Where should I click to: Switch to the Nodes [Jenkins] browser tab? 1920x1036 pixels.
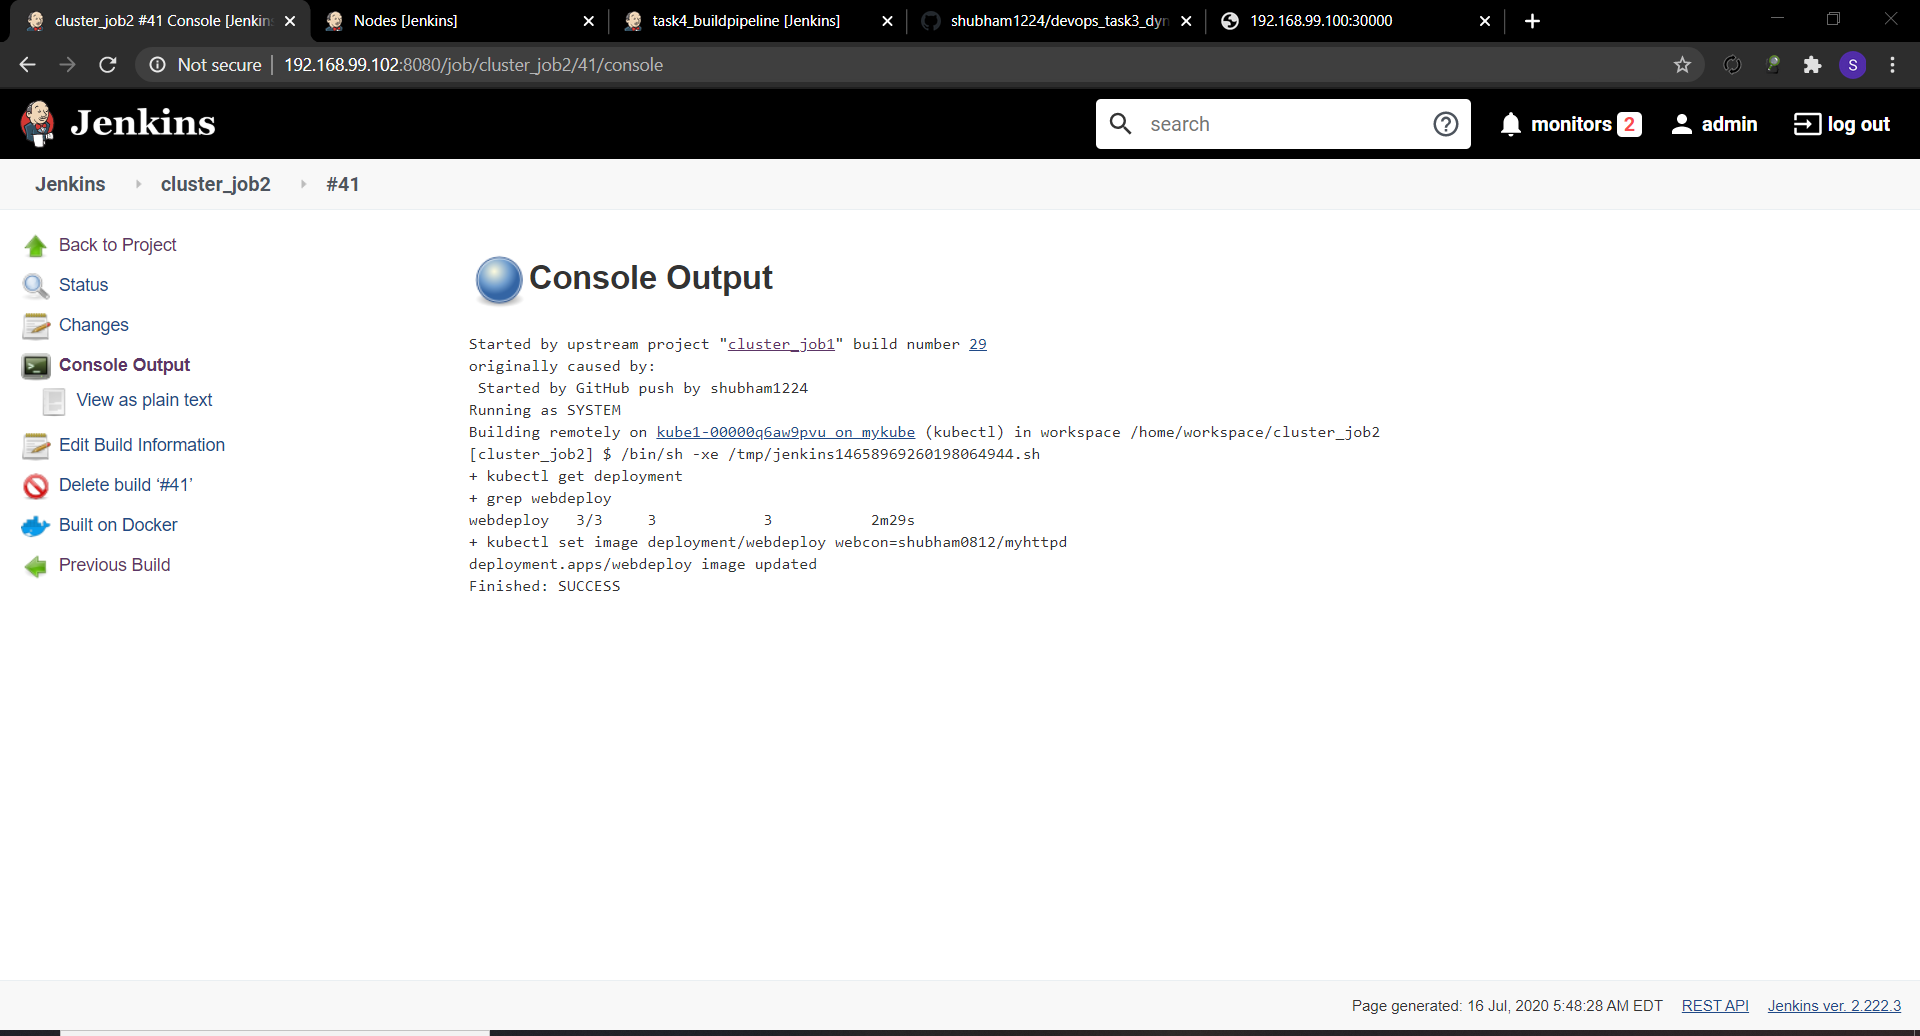pos(404,20)
